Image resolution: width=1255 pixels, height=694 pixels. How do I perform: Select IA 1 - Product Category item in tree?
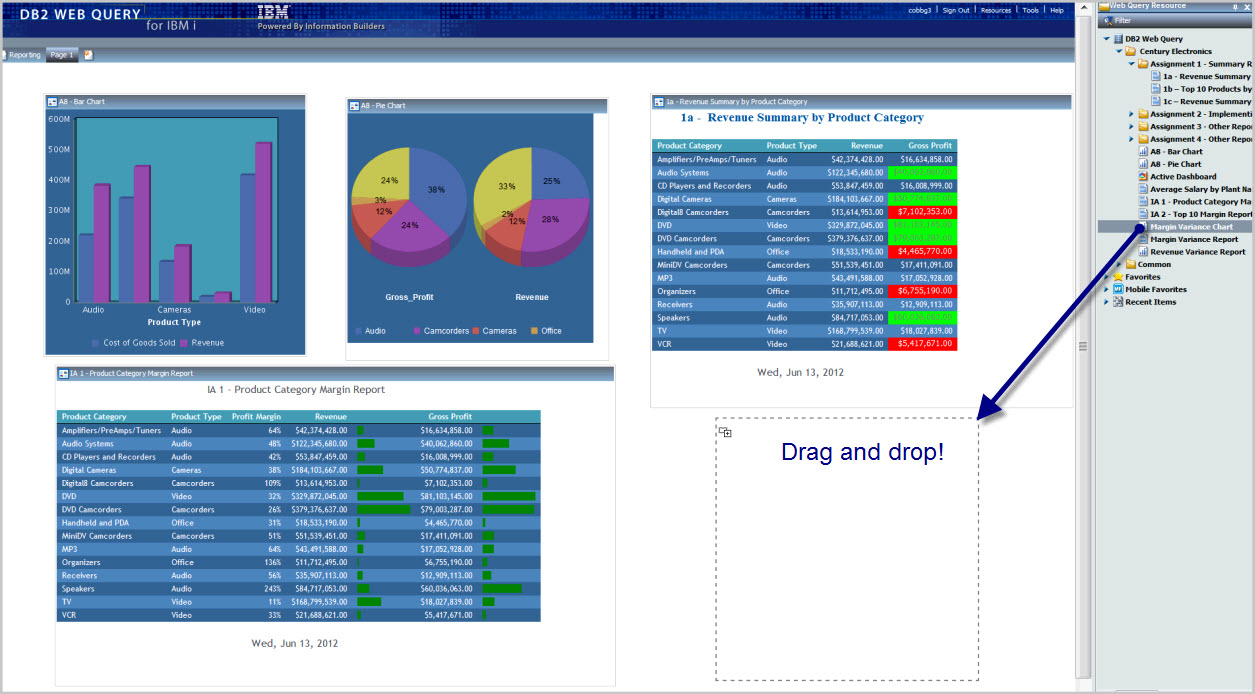(1201, 202)
